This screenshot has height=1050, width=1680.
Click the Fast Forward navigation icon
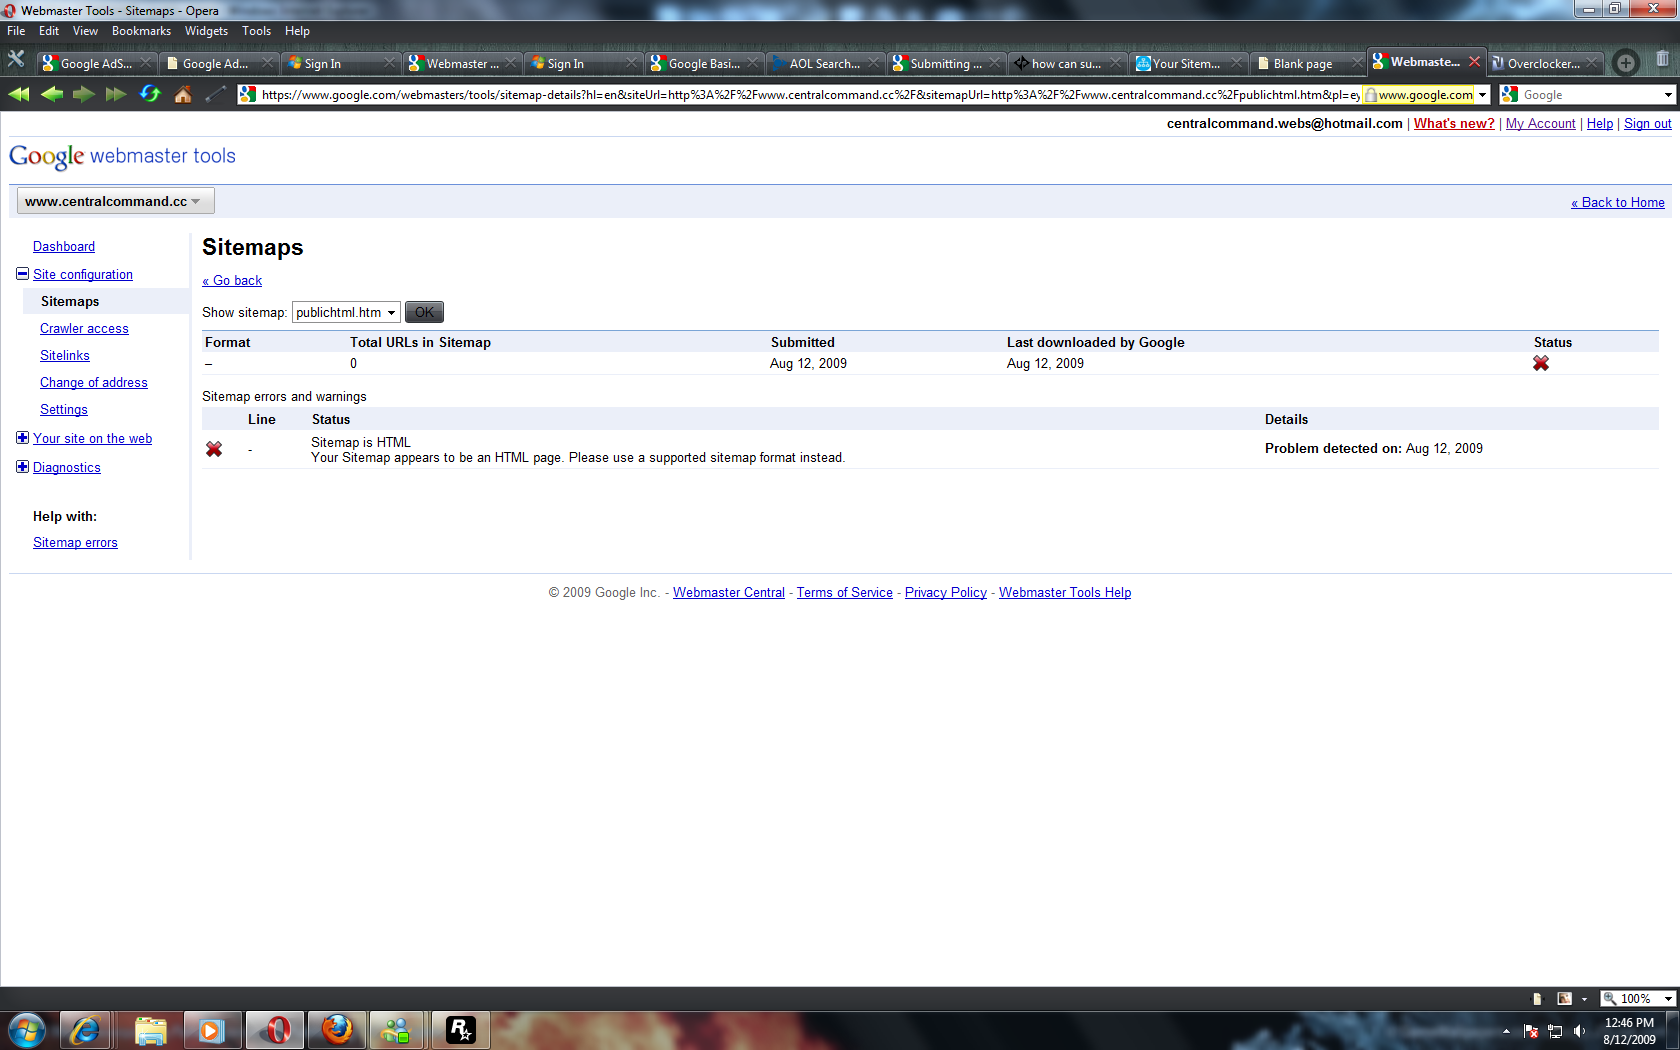point(116,94)
